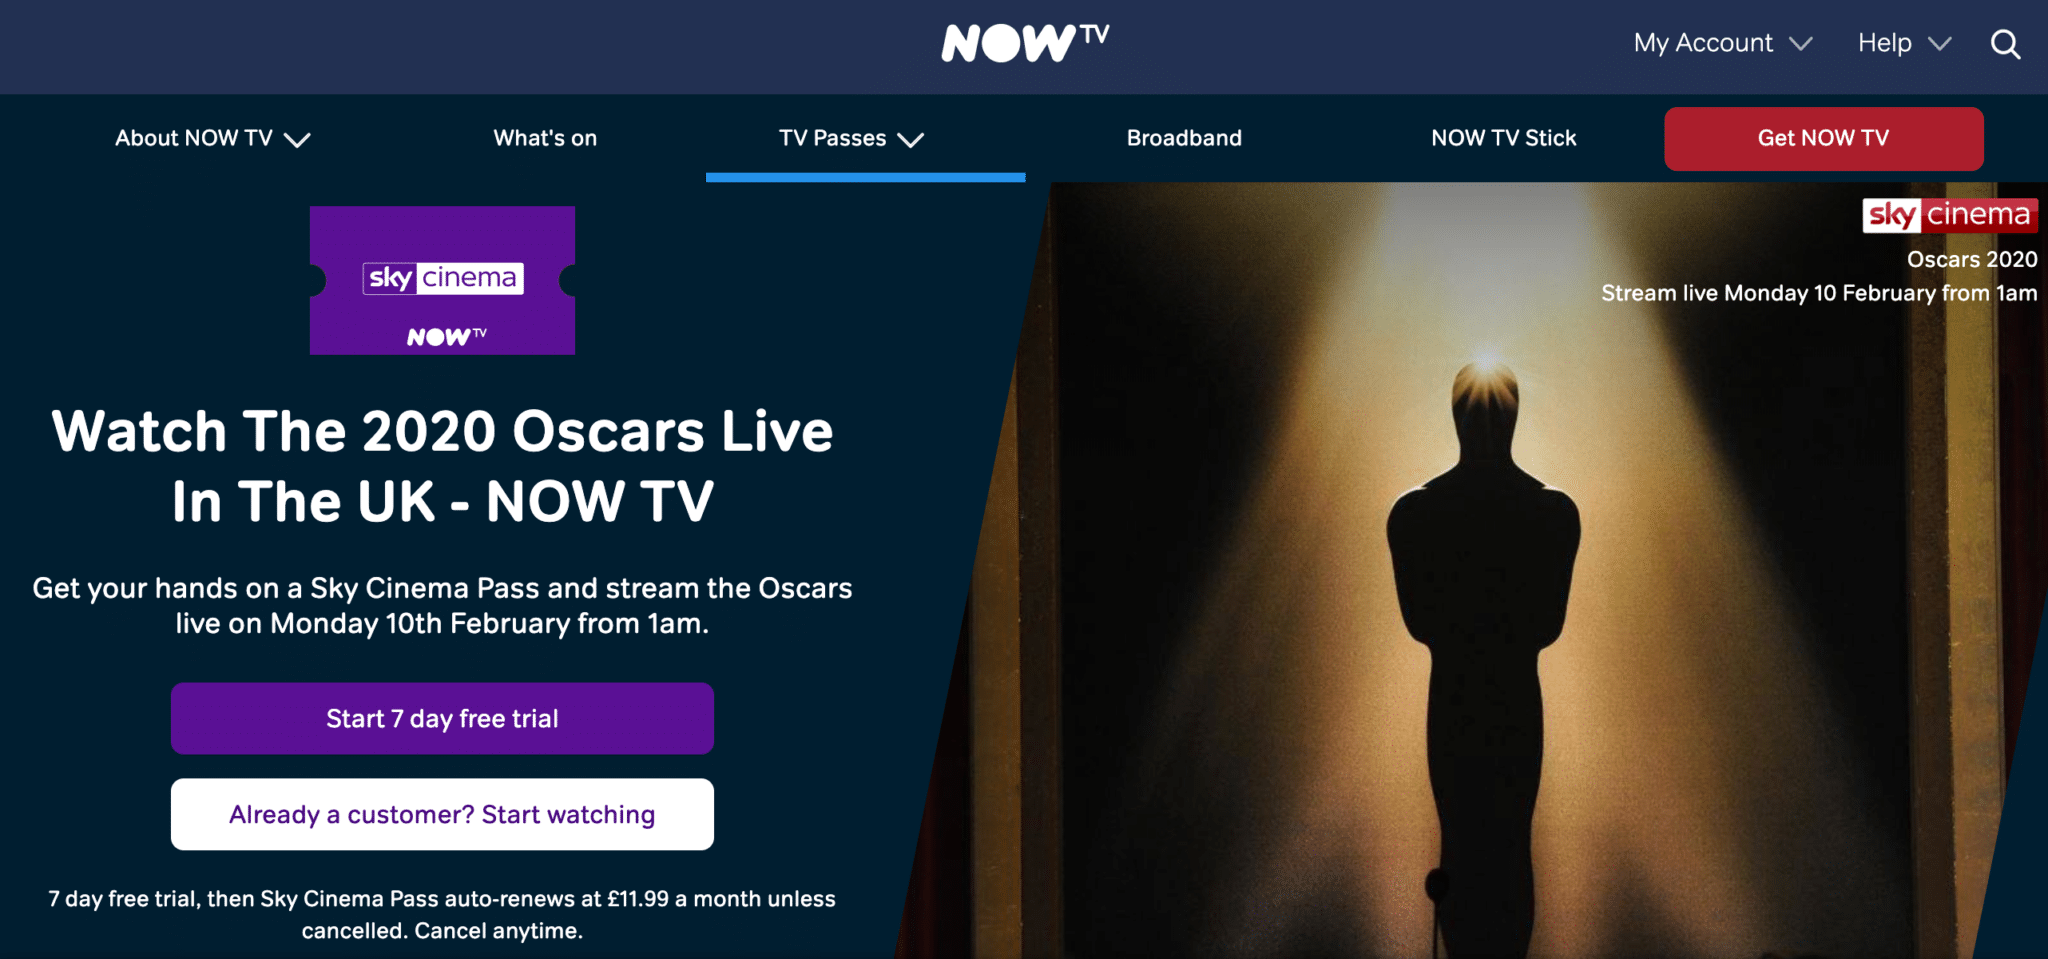The height and width of the screenshot is (959, 2048).
Task: Start 7 day free trial
Action: [442, 718]
